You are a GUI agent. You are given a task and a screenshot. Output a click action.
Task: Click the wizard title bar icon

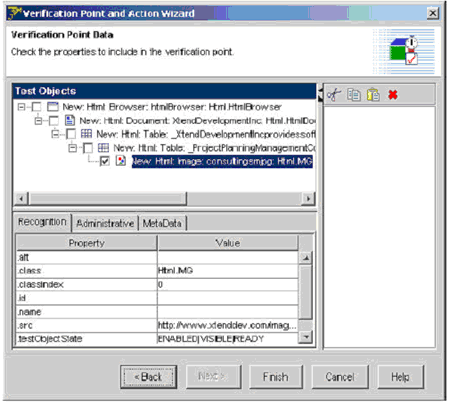coord(14,13)
